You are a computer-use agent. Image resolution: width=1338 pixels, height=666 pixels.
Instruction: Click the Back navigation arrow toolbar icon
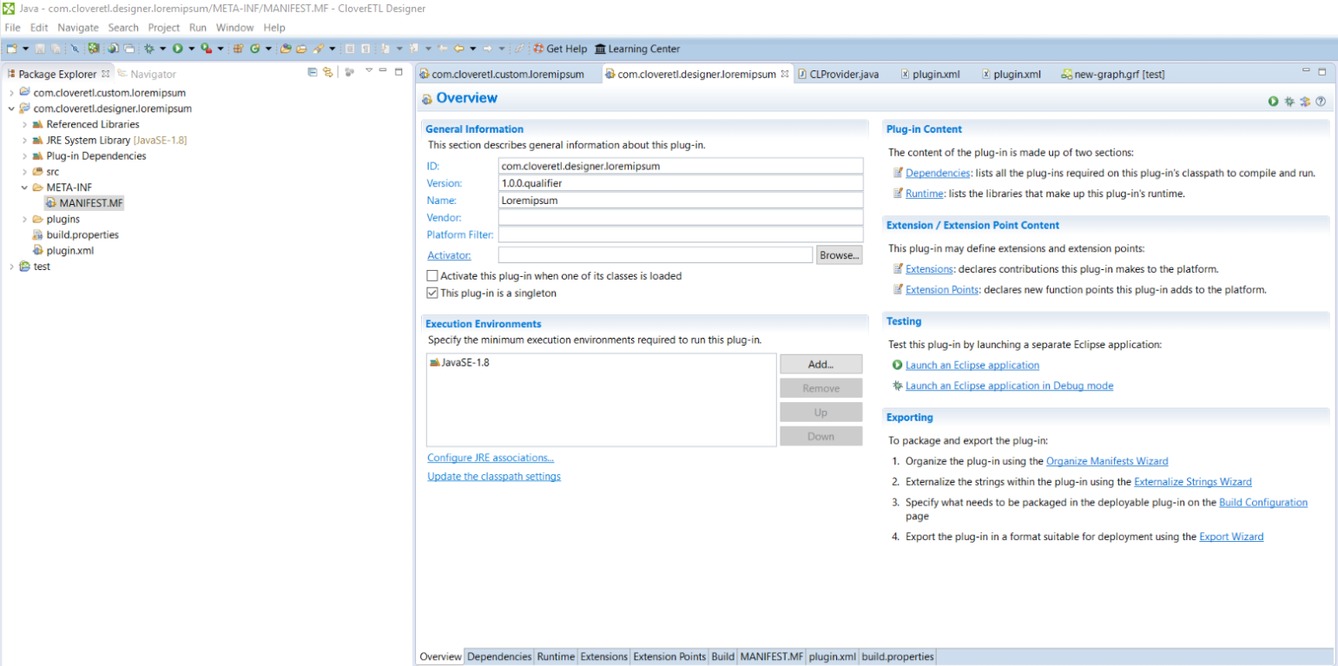coord(459,48)
